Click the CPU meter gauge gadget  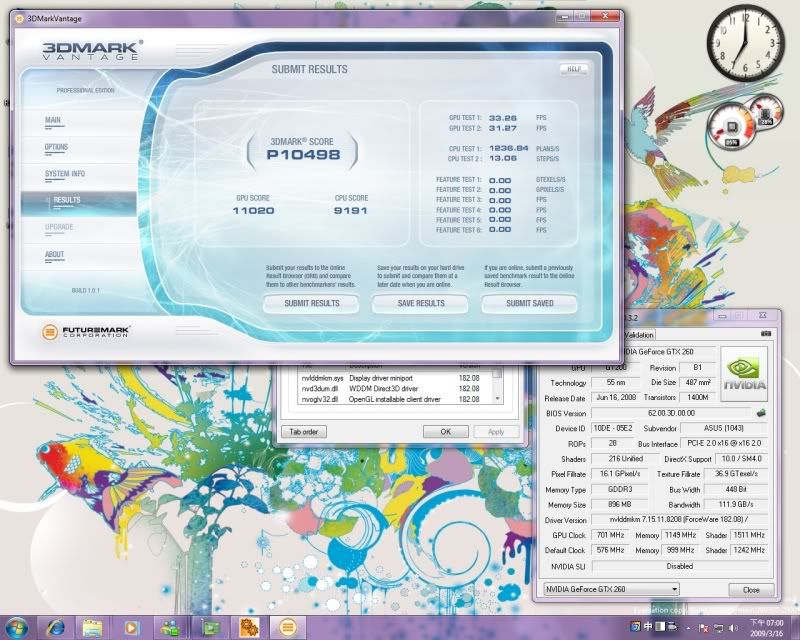(731, 127)
